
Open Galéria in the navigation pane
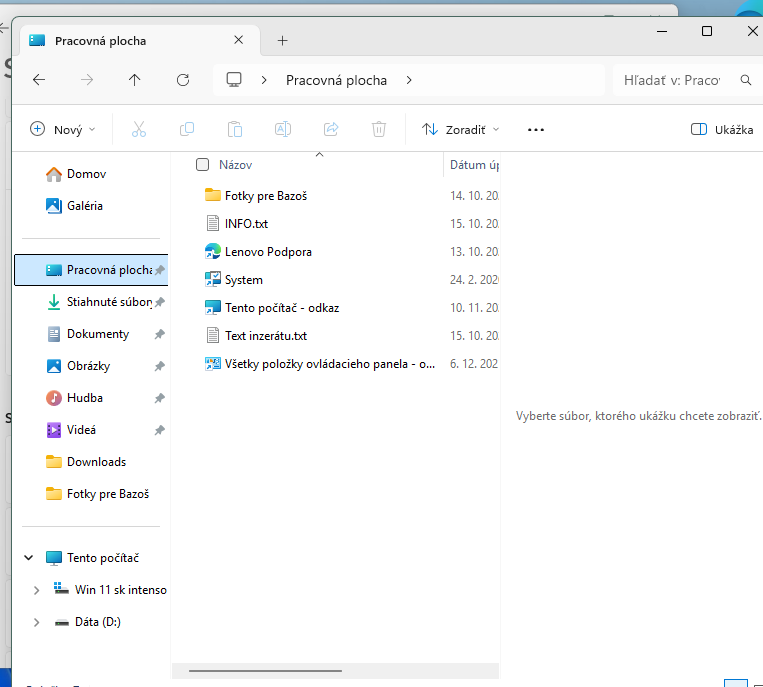pos(75,206)
